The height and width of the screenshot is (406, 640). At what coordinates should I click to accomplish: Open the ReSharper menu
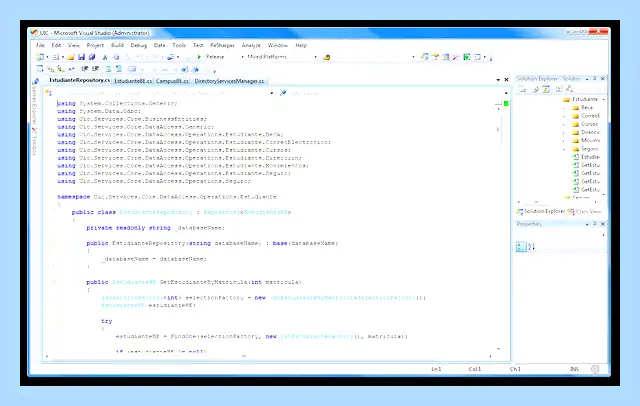pyautogui.click(x=222, y=45)
